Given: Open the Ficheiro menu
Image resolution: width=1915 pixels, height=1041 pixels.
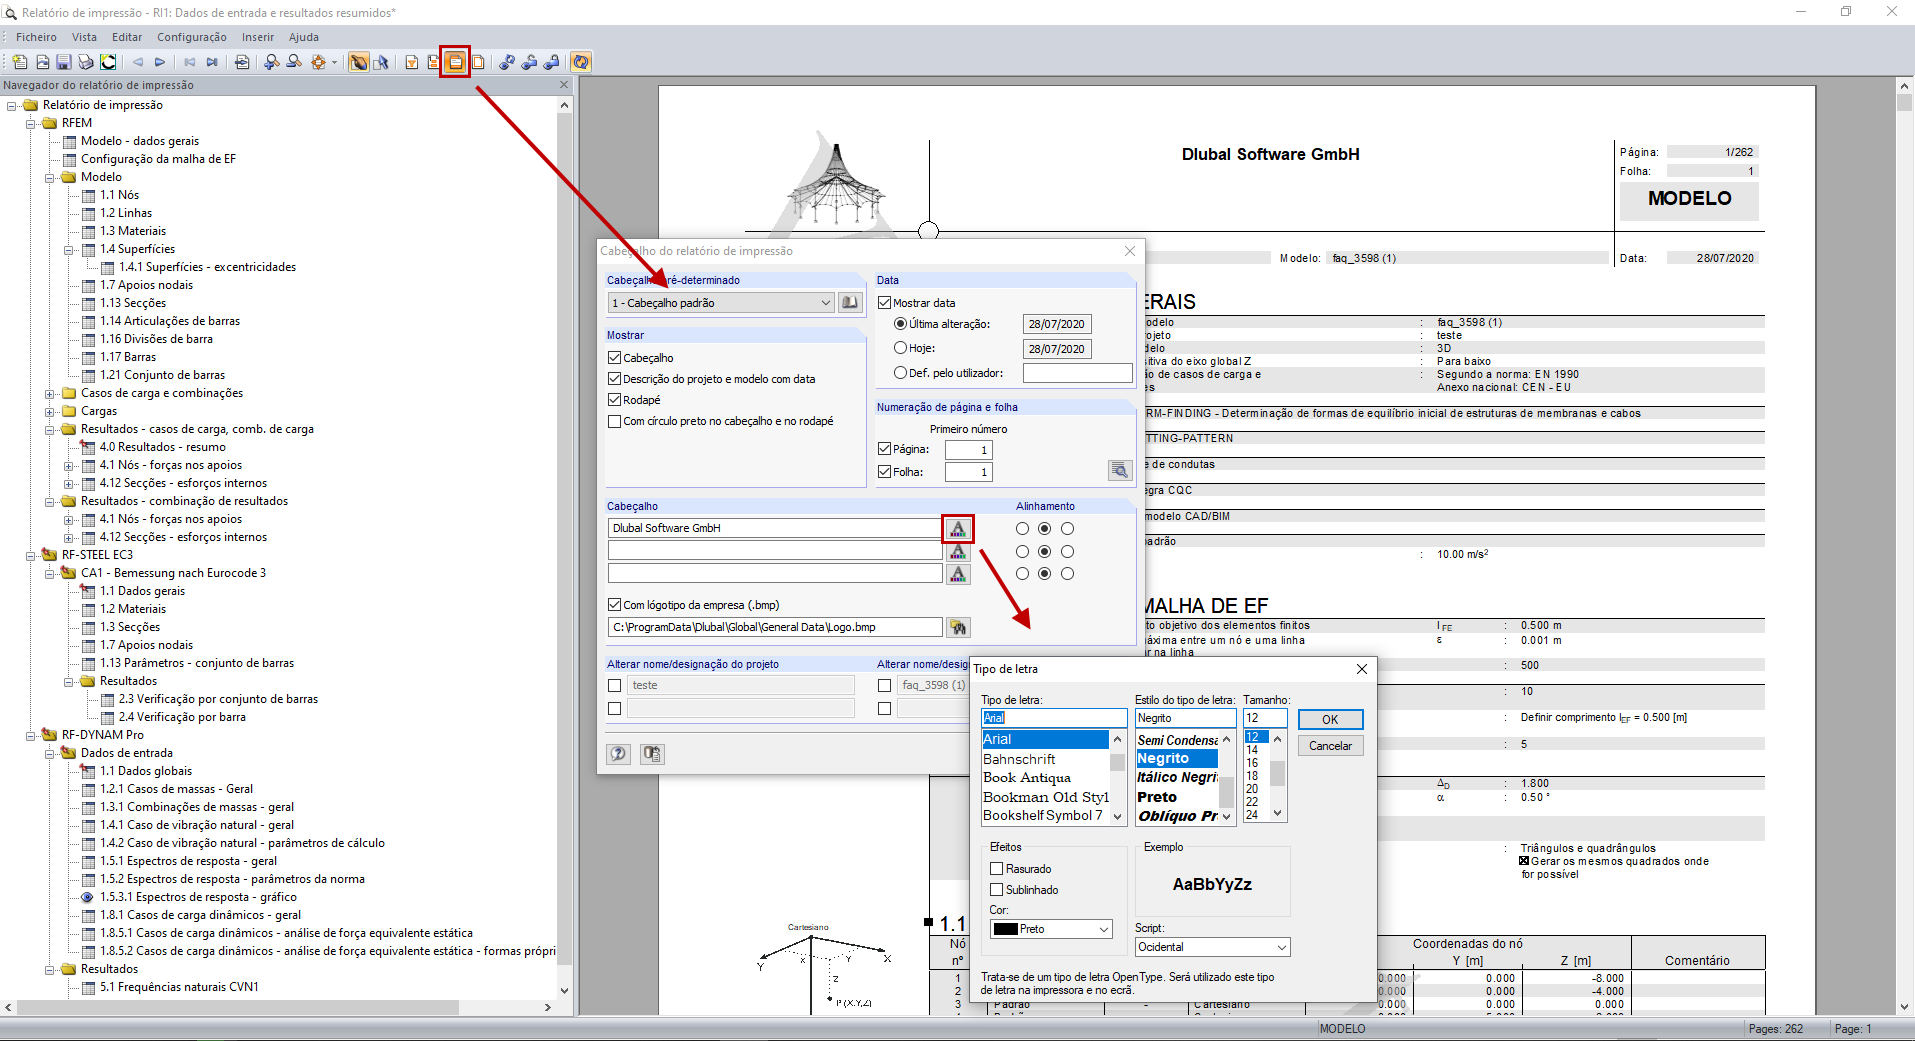Looking at the screenshot, I should pos(36,37).
